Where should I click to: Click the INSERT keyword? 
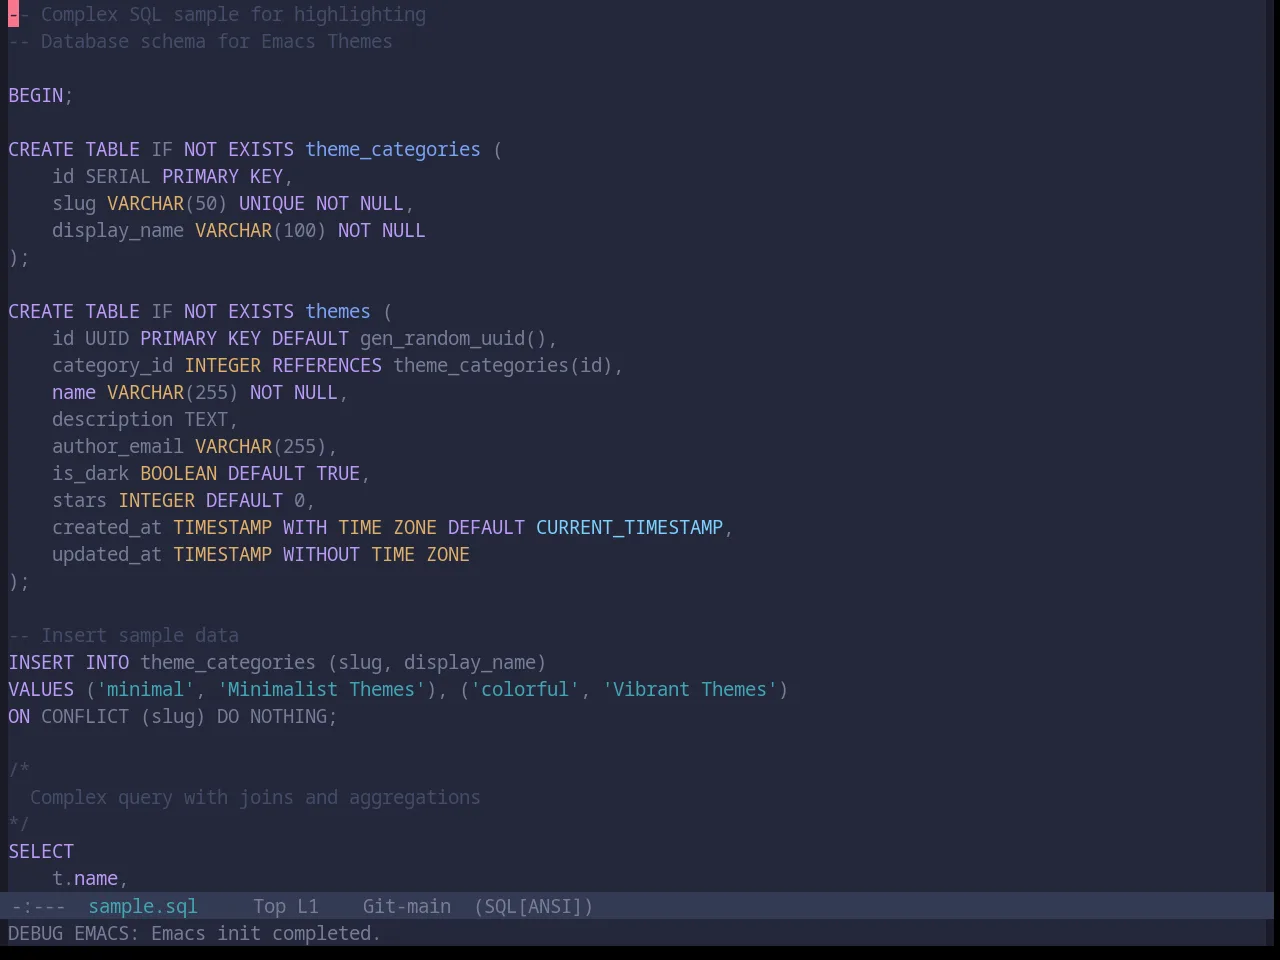point(41,662)
